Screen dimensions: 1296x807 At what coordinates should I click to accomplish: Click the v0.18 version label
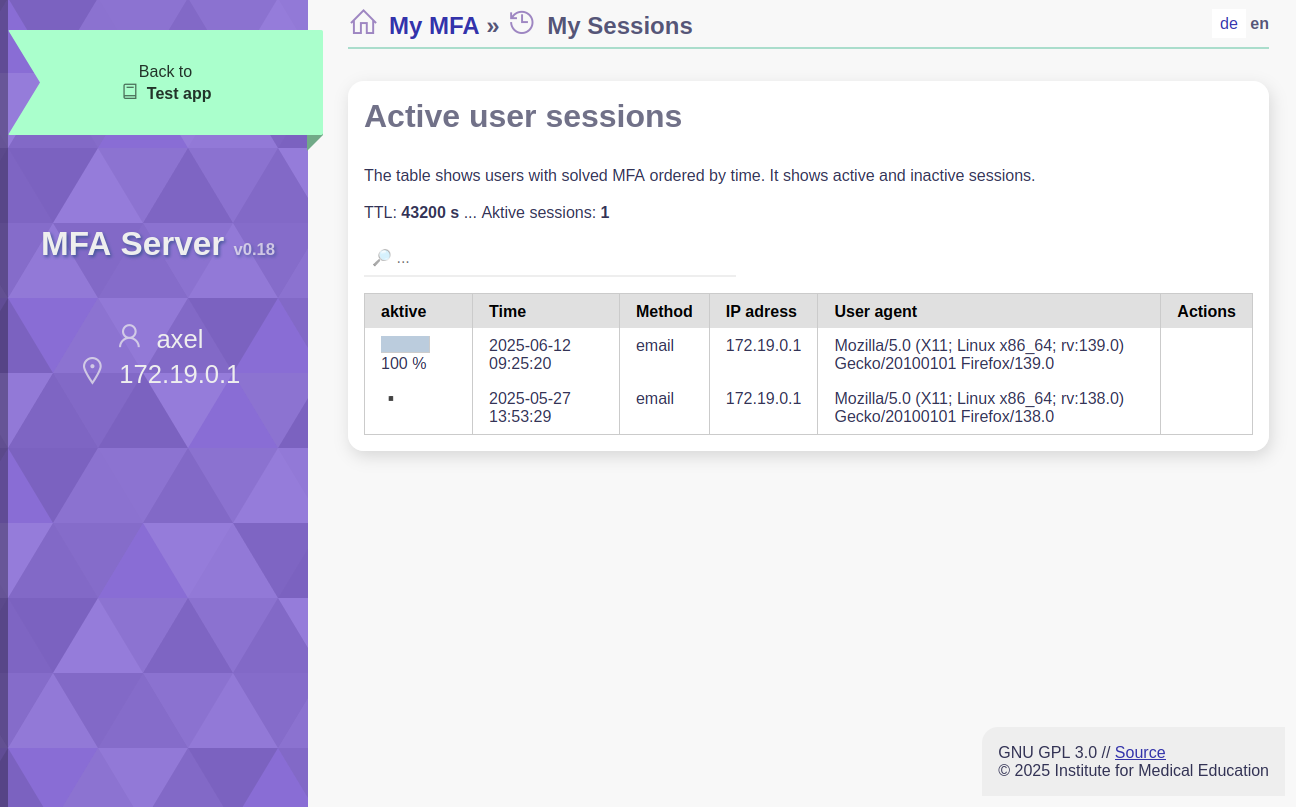click(x=254, y=250)
